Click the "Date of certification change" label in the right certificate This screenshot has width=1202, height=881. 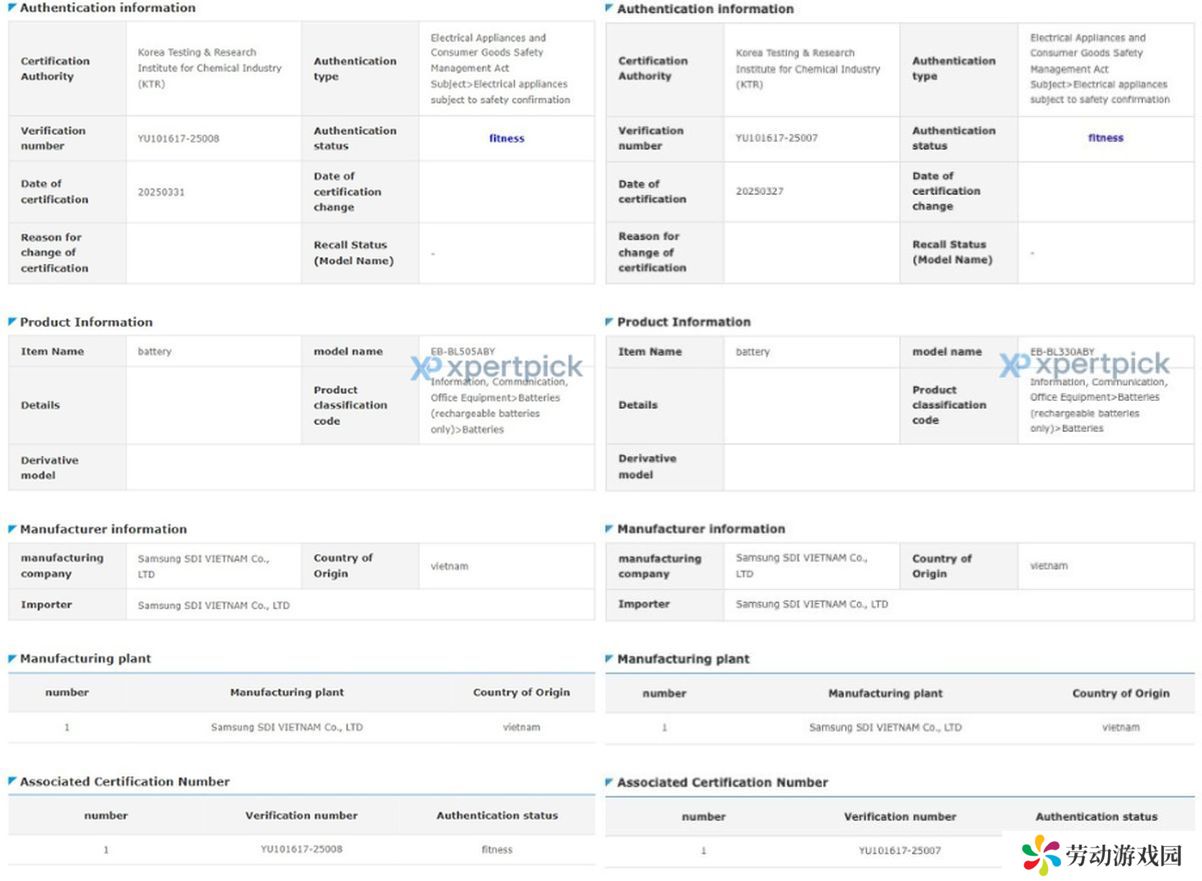point(946,191)
